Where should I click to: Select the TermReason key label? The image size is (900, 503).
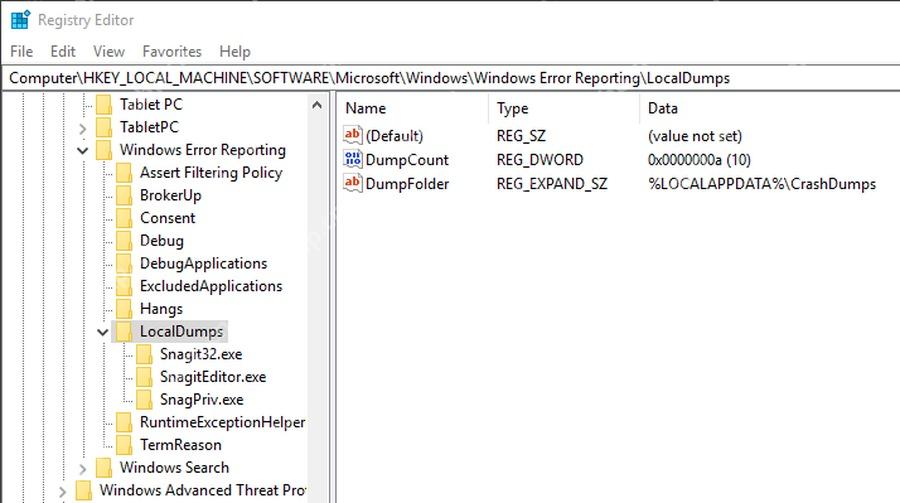[181, 445]
